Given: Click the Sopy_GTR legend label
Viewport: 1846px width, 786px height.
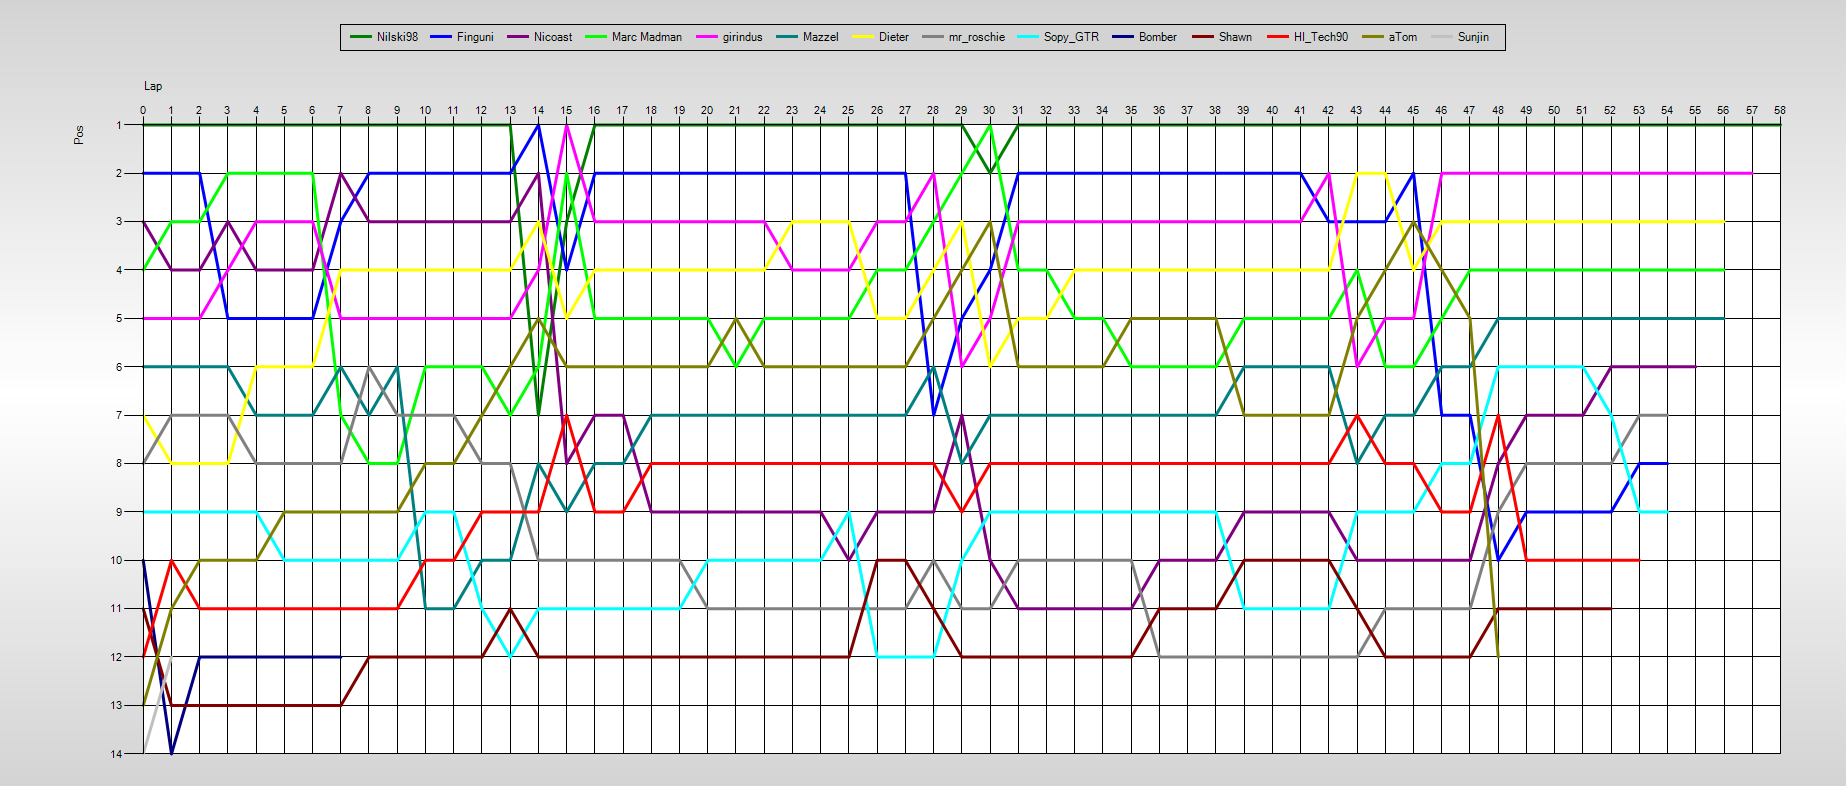Looking at the screenshot, I should [x=1070, y=37].
